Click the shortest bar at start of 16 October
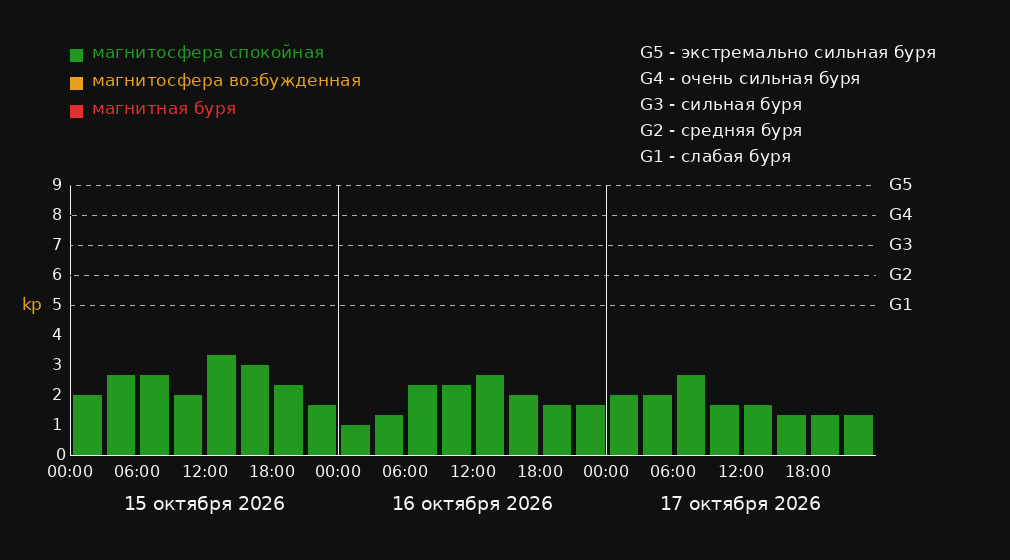1010x560 pixels. [x=355, y=439]
